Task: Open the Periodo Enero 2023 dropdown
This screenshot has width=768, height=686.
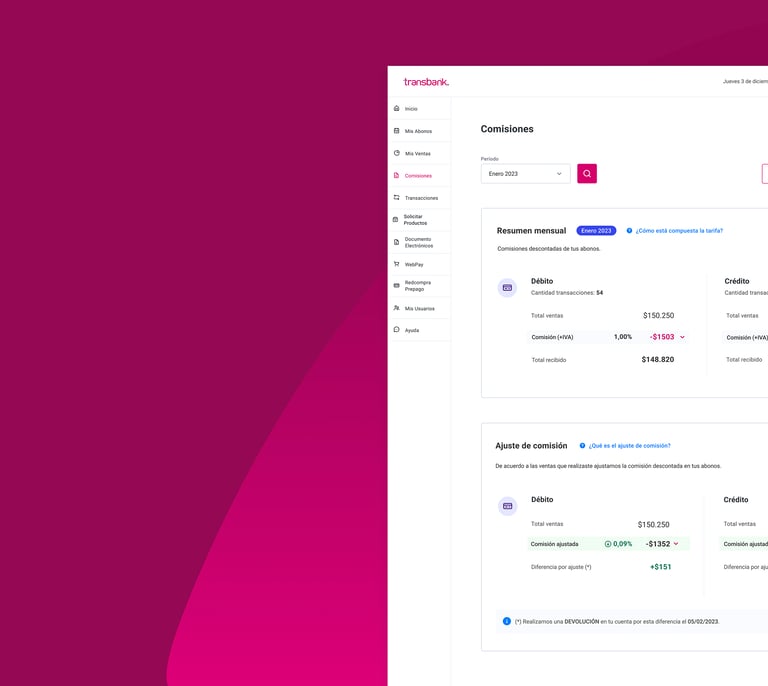Action: (x=526, y=174)
